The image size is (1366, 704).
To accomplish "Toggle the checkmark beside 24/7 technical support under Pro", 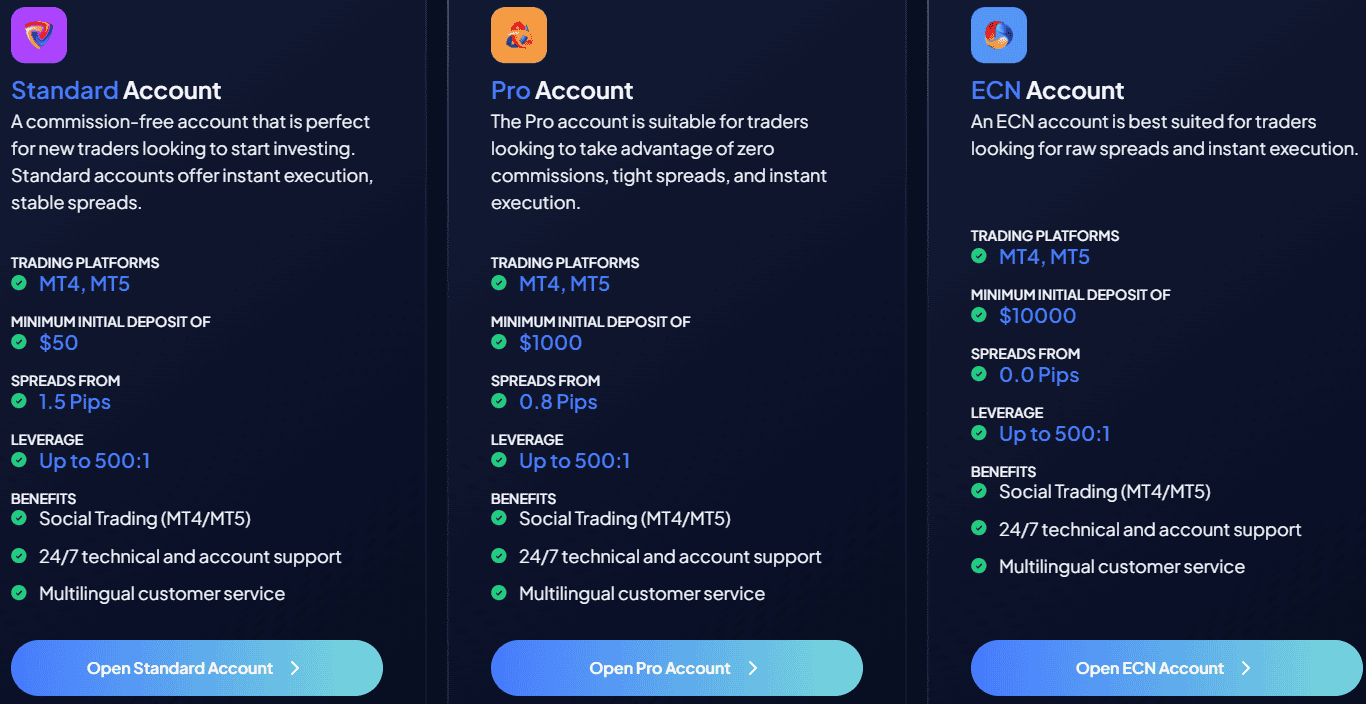I will tap(498, 556).
